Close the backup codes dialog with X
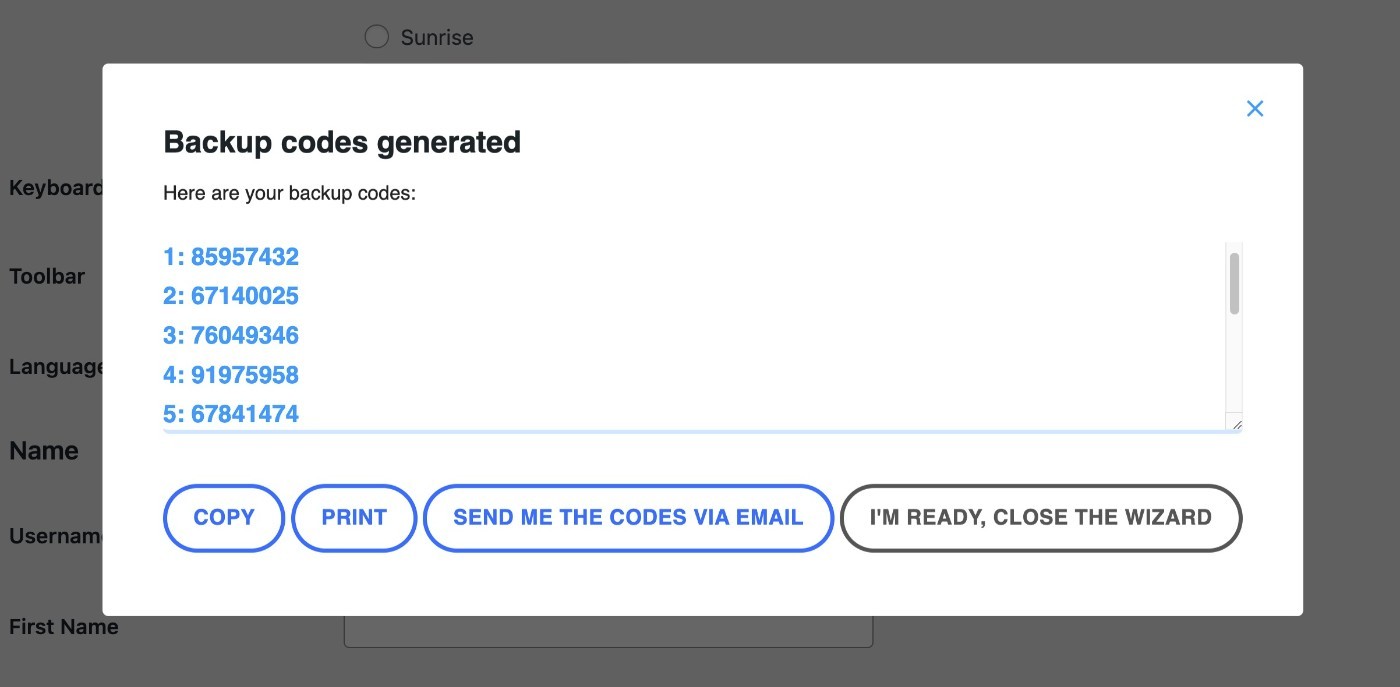1400x687 pixels. [x=1255, y=108]
